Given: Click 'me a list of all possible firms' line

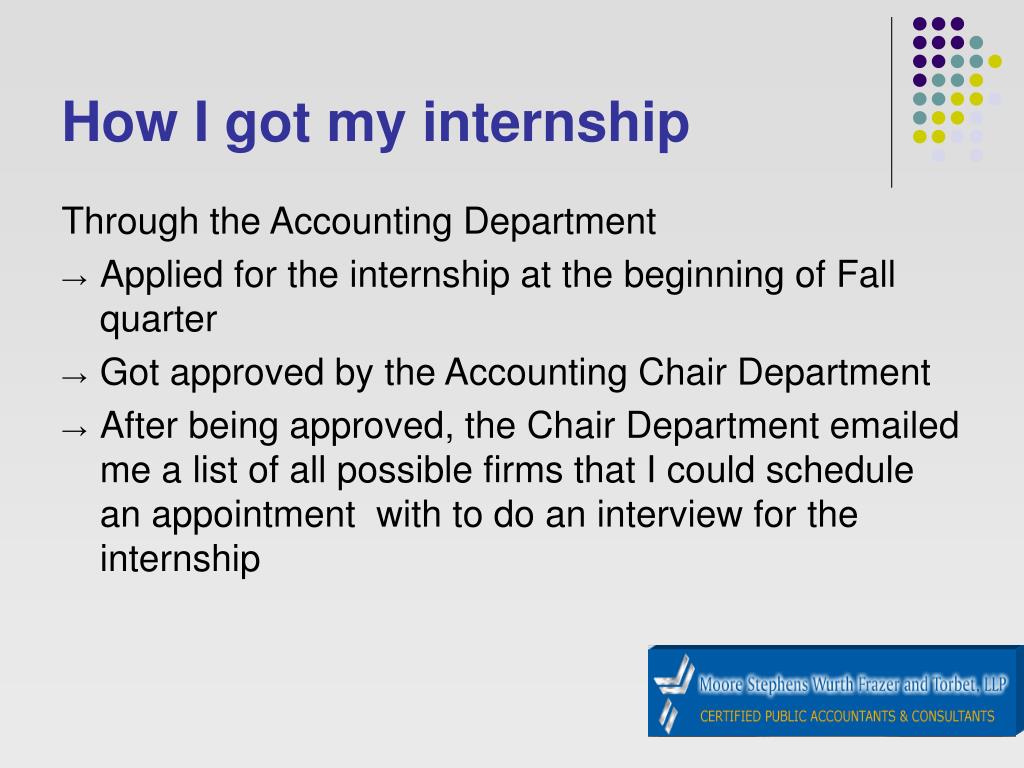Looking at the screenshot, I should pos(507,471).
